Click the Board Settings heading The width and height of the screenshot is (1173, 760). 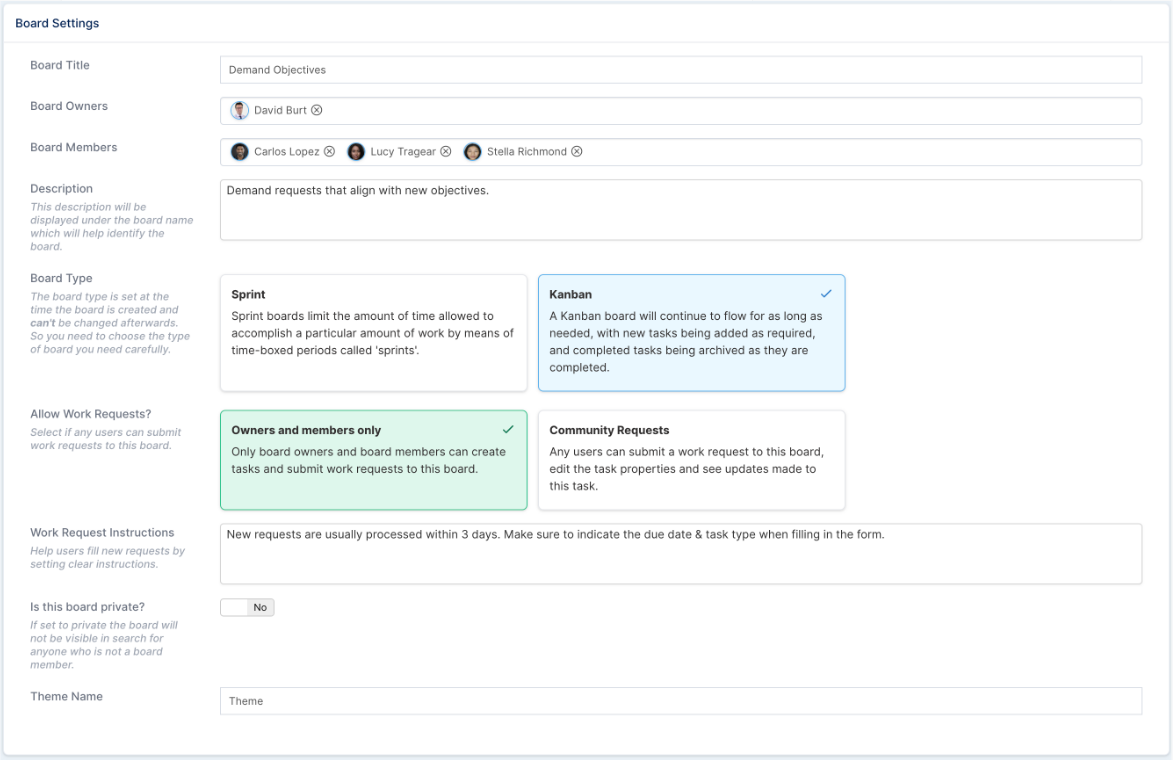tap(57, 23)
